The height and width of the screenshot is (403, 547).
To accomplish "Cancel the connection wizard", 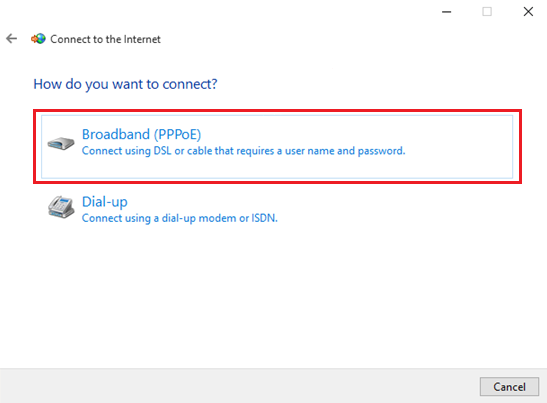I will click(x=509, y=387).
